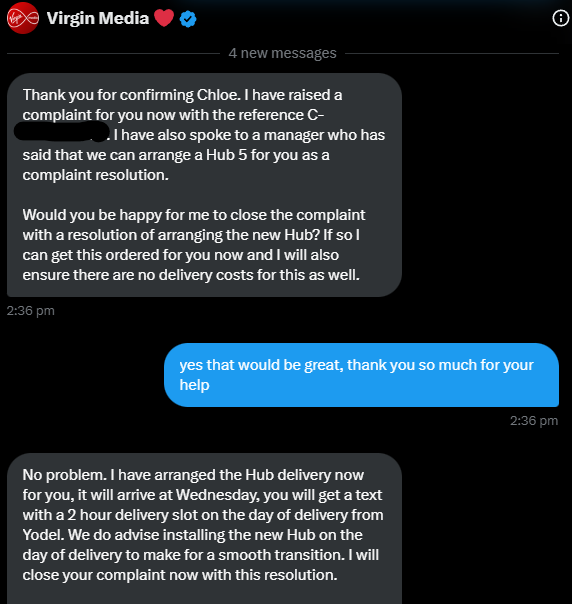
Task: Click the divider line right of '4 new messages'
Action: [452, 54]
